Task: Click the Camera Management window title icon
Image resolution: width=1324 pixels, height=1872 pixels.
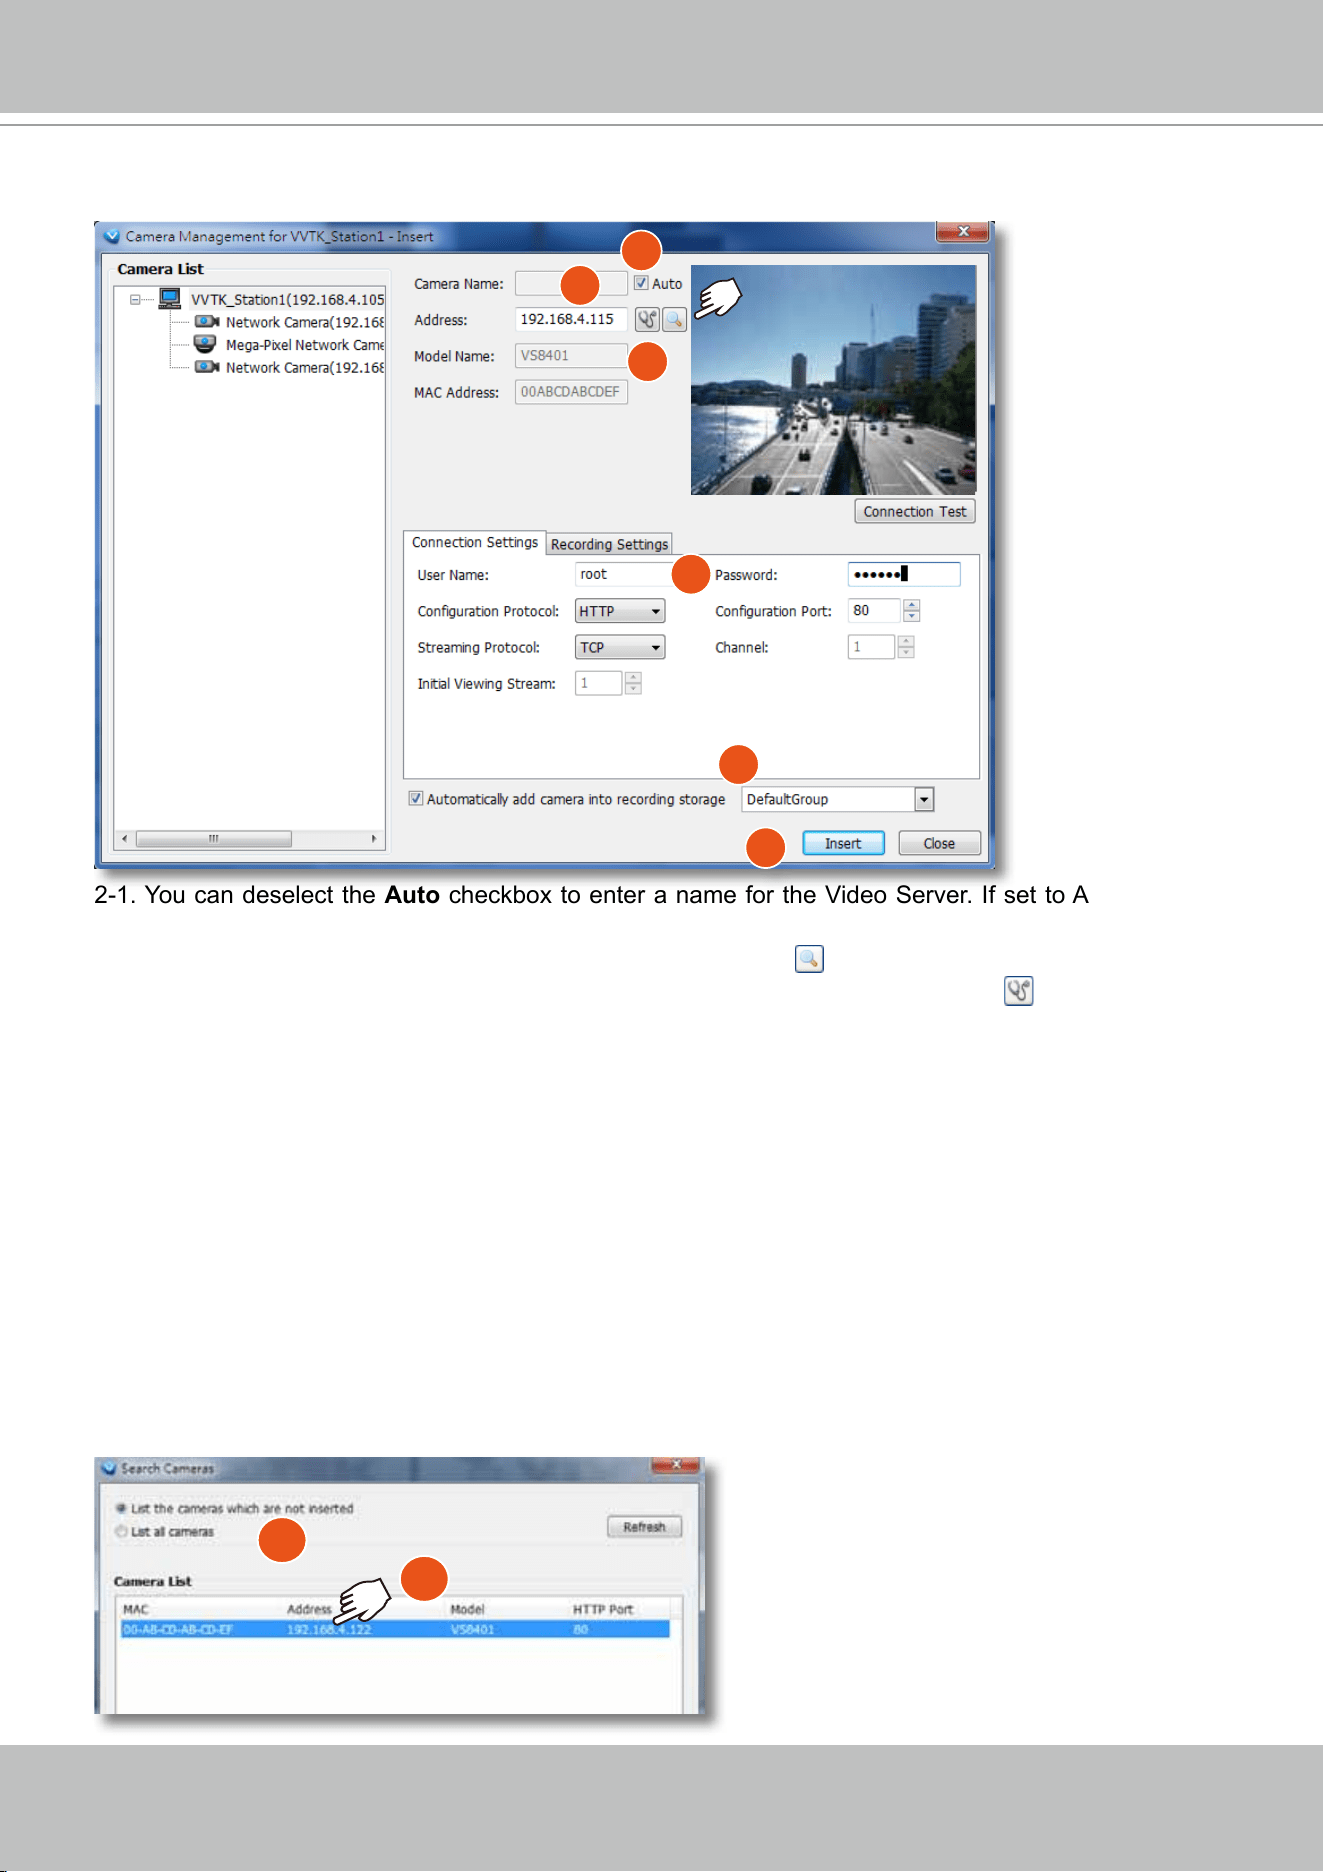Action: tap(112, 236)
